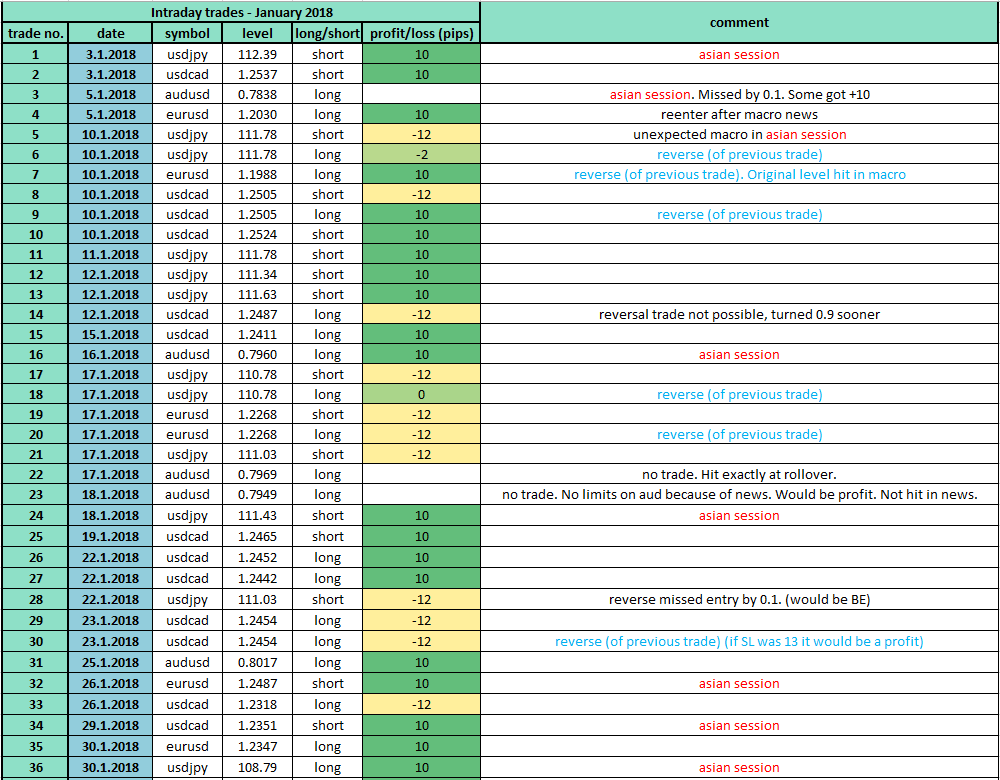Click the 'asian session' comment in trade 1 row
1000x780 pixels.
pos(739,54)
